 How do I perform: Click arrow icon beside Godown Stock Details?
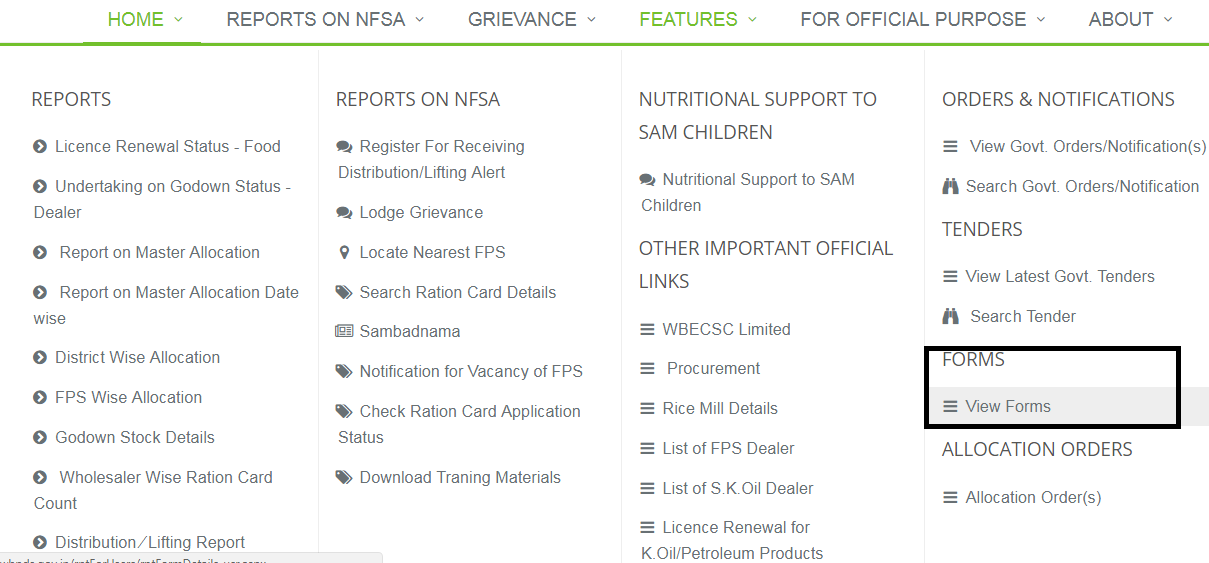click(x=41, y=438)
